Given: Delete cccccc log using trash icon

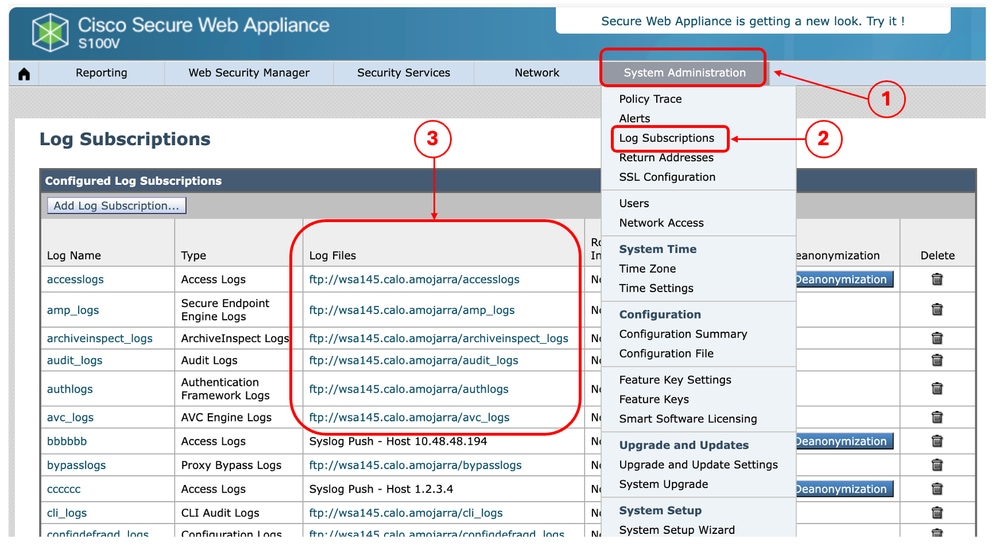Looking at the screenshot, I should point(937,489).
